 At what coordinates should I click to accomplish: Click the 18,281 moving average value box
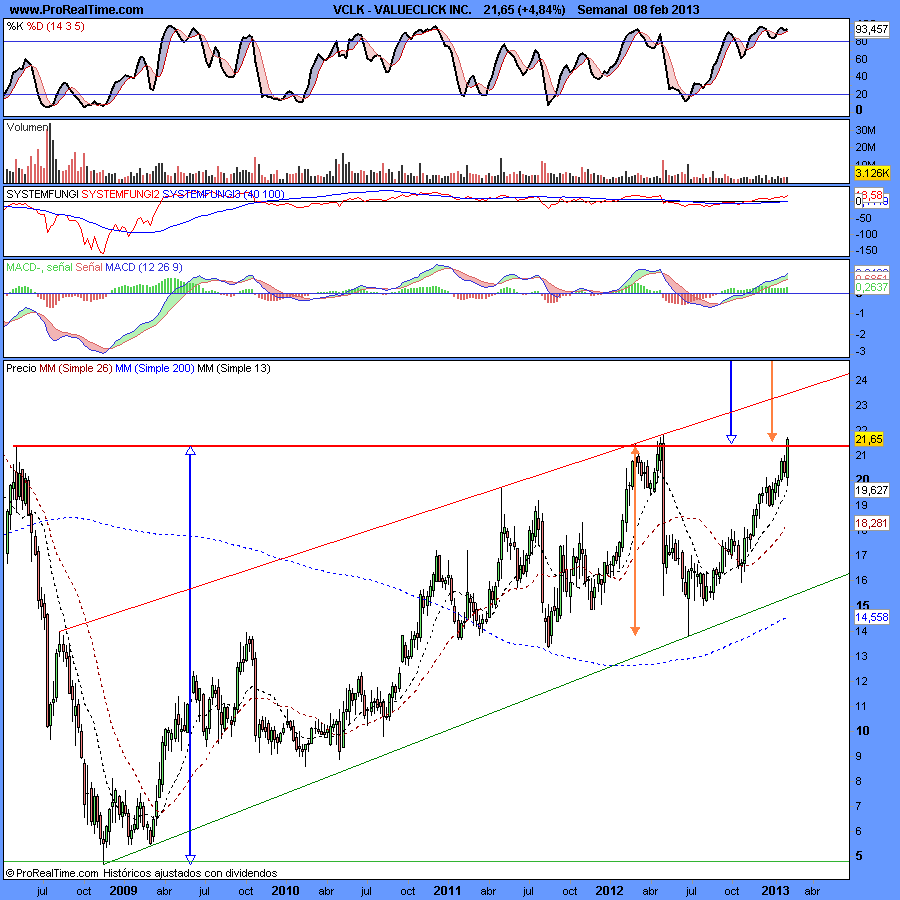click(871, 523)
